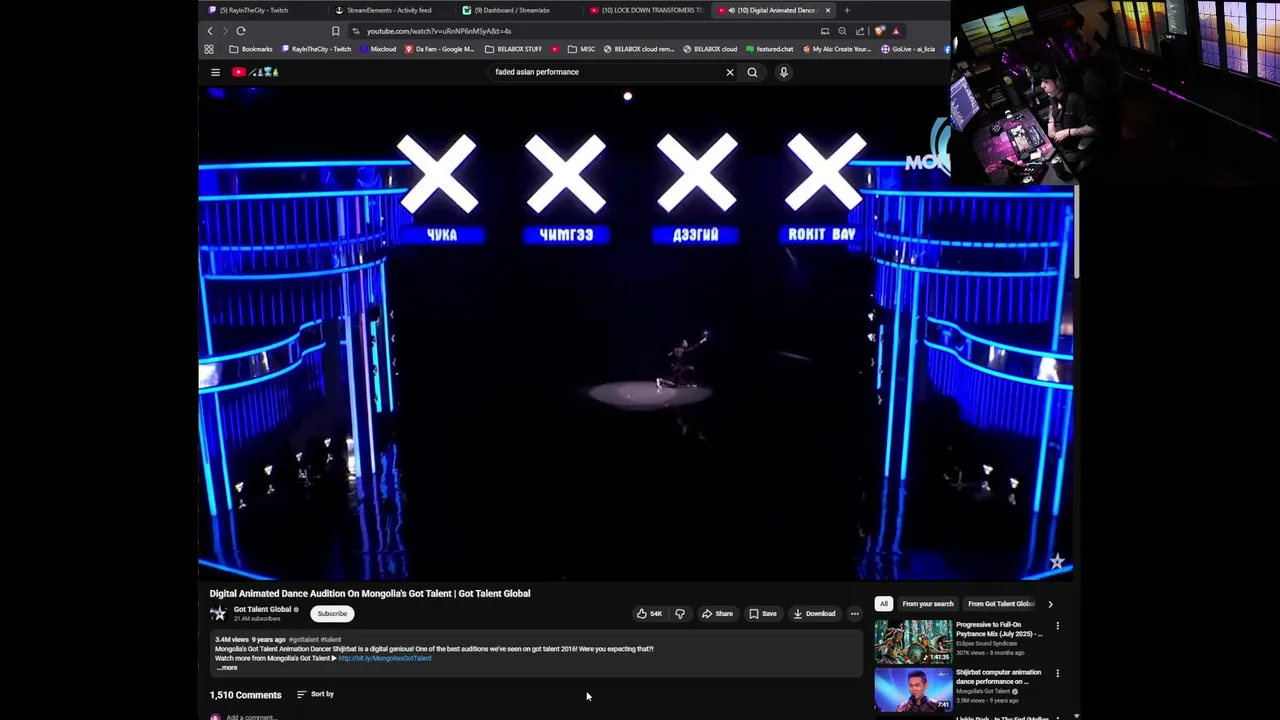Viewport: 1280px width, 720px height.
Task: Open My AIs Create Your bookmark
Action: (836, 49)
